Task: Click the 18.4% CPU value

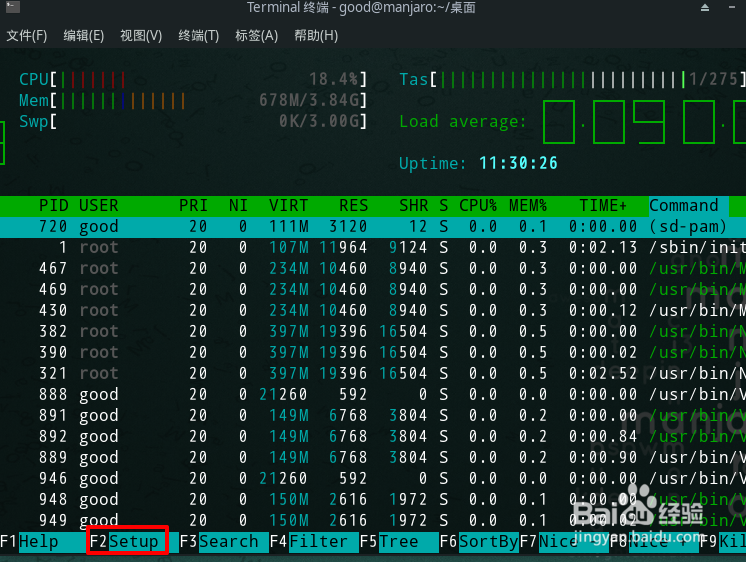Action: 334,79
